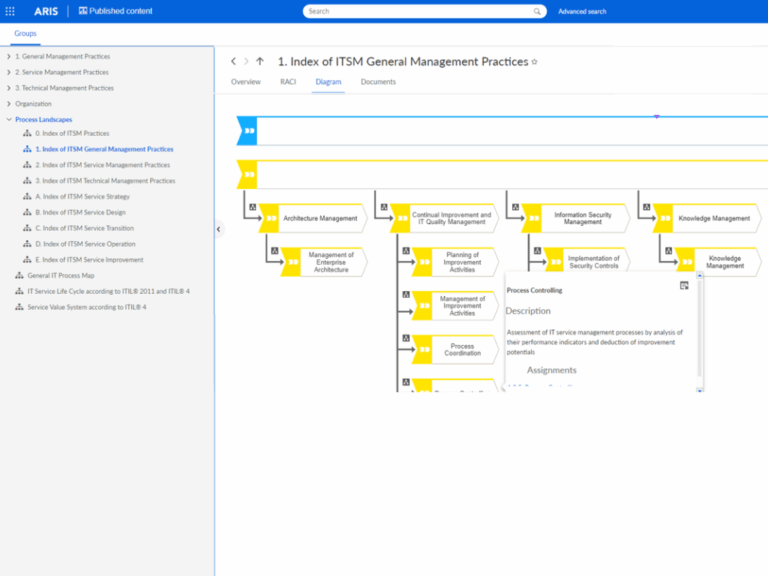The height and width of the screenshot is (576, 768).
Task: Open IT Service Life Cycle ITIL 2011 item
Action: pyautogui.click(x=108, y=291)
